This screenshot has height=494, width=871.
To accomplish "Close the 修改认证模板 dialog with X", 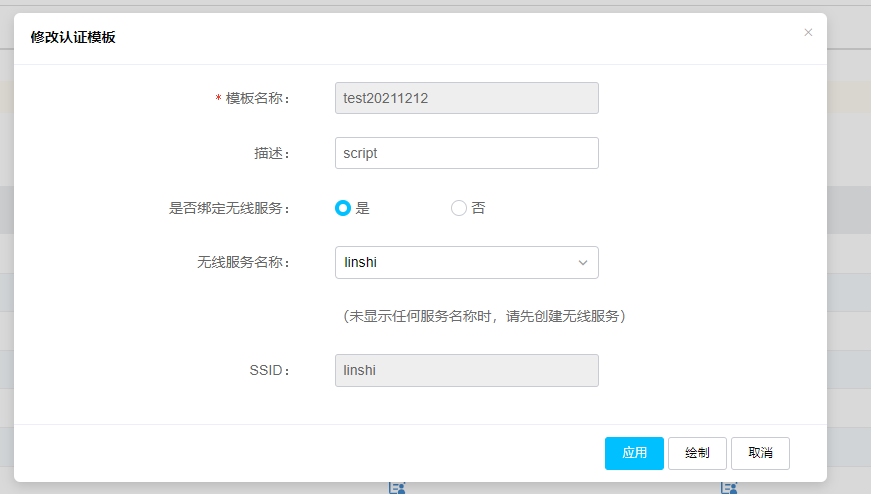I will pos(808,32).
